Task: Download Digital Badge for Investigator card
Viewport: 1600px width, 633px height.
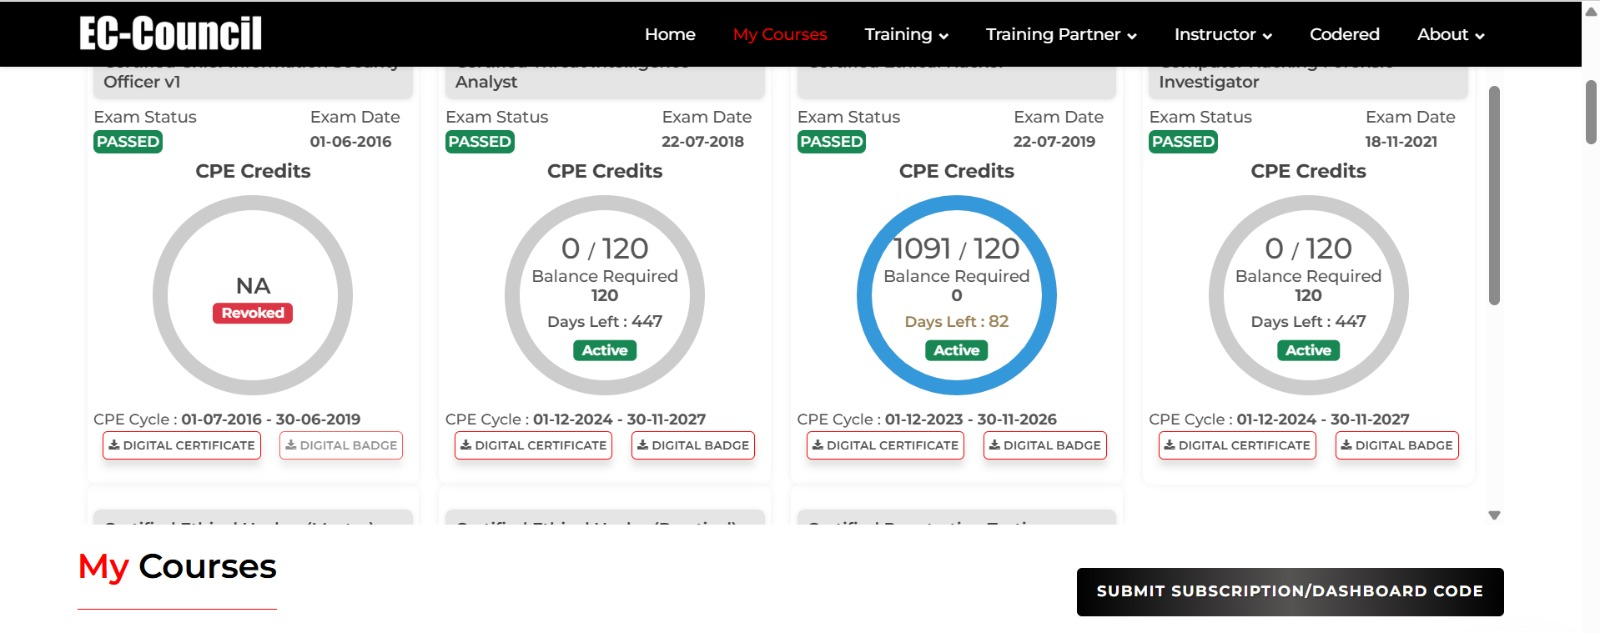Action: point(1397,445)
